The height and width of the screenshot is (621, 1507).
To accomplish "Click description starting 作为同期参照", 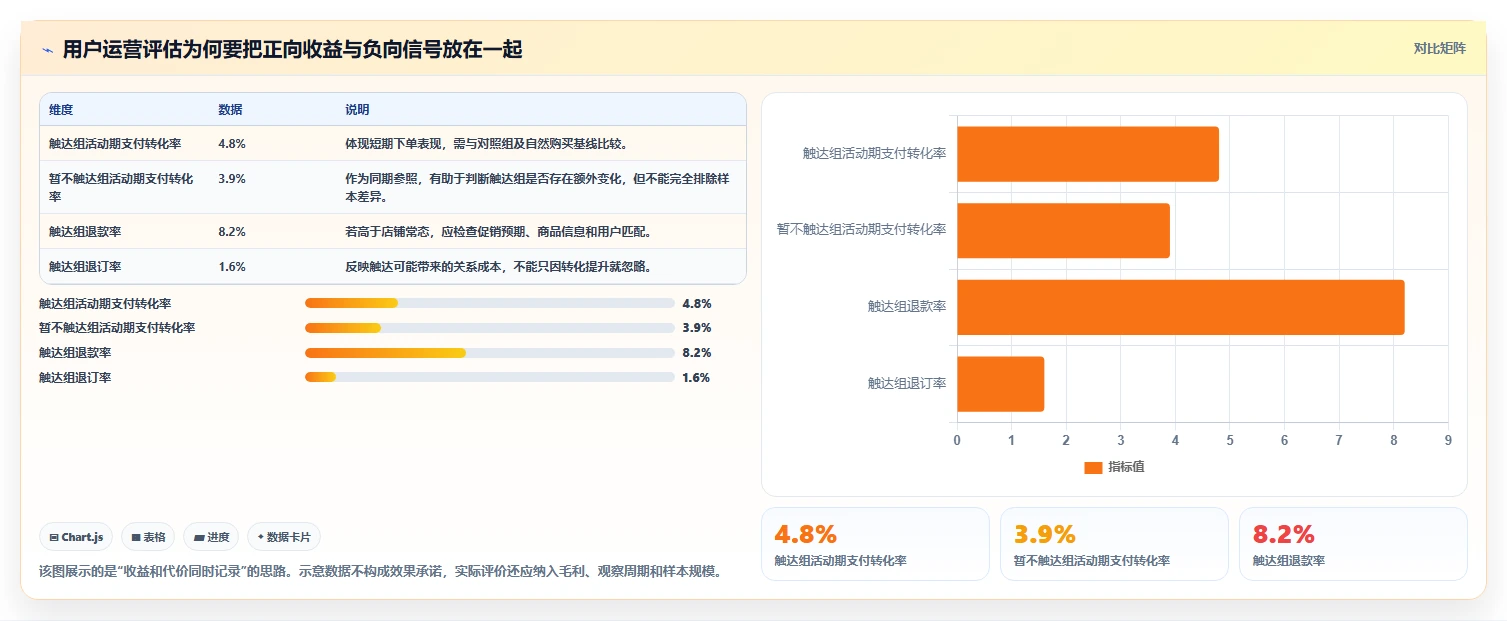I will [539, 188].
